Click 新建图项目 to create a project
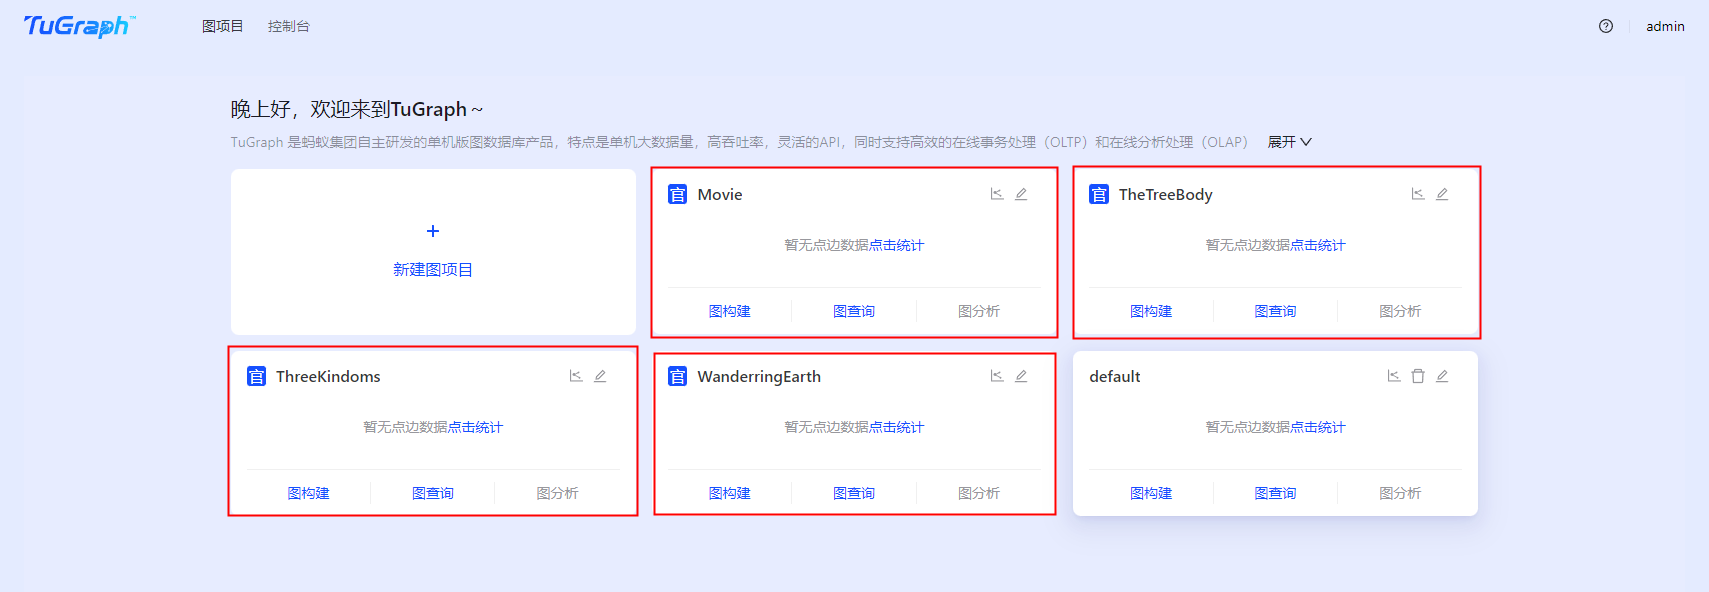Viewport: 1709px width, 592px height. [433, 270]
